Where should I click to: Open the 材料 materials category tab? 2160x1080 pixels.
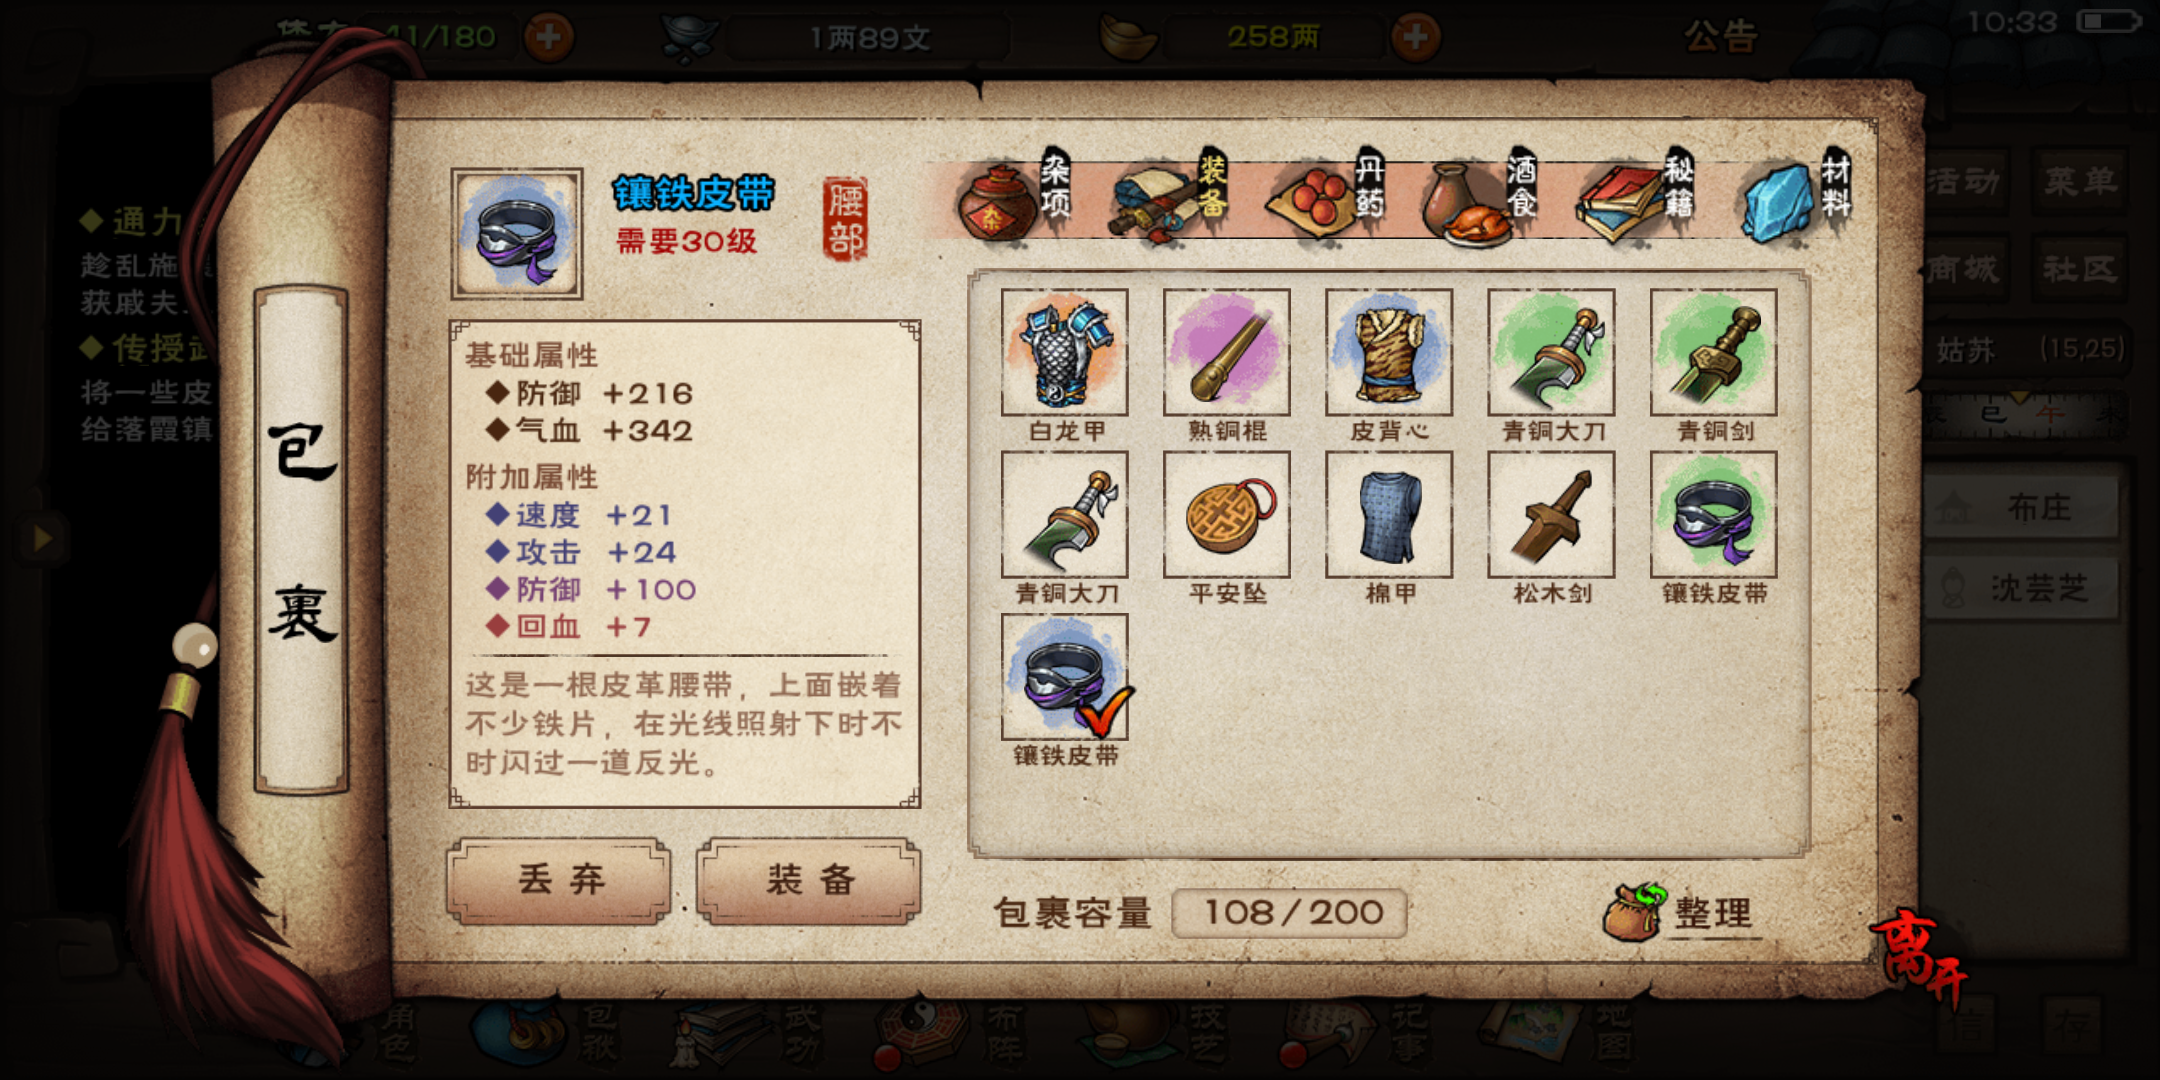pyautogui.click(x=1796, y=197)
